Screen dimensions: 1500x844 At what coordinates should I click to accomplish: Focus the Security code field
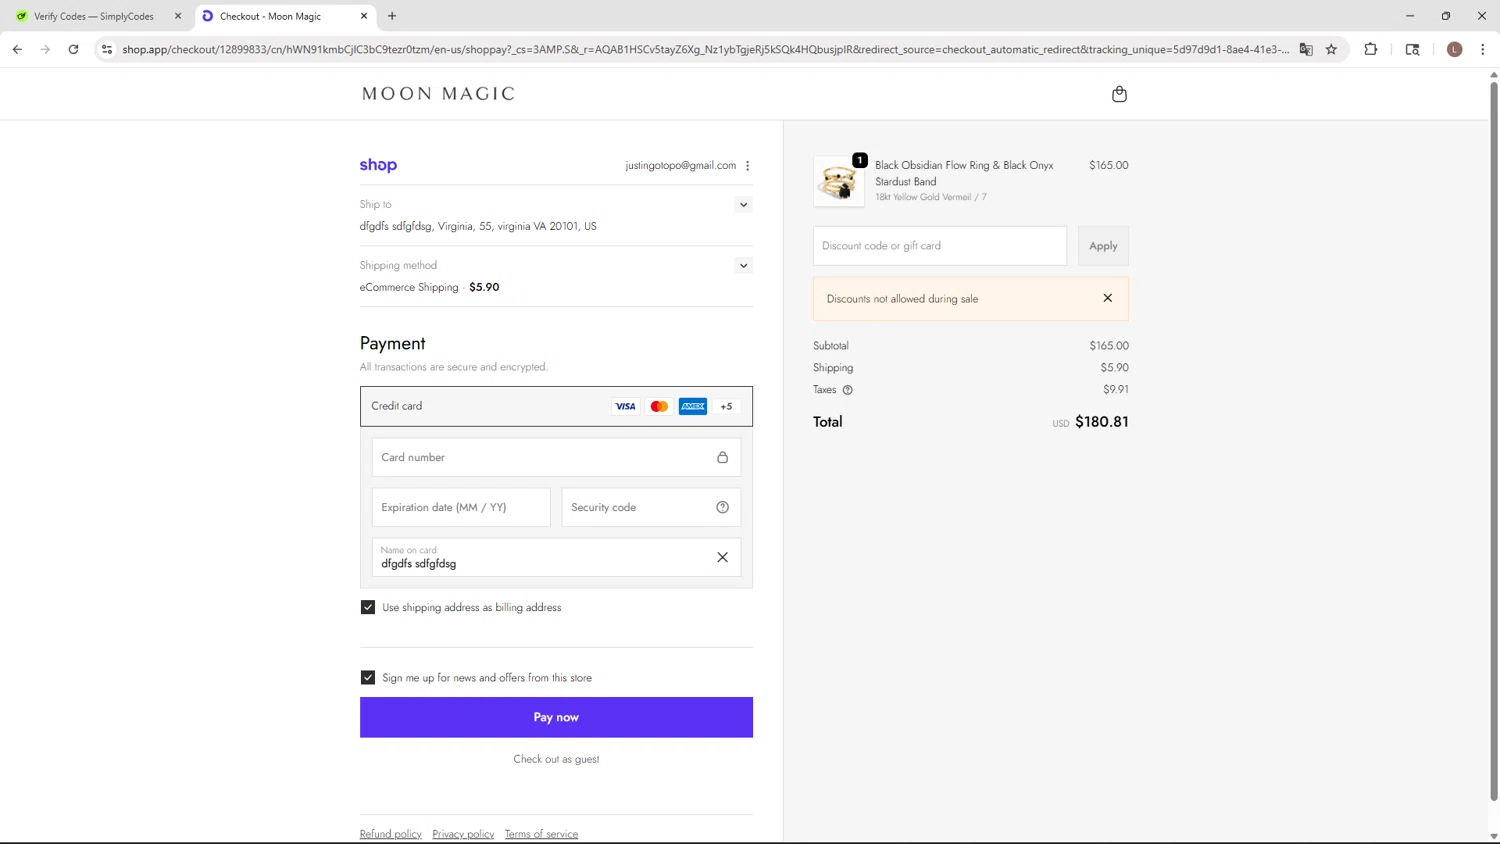[x=651, y=507]
